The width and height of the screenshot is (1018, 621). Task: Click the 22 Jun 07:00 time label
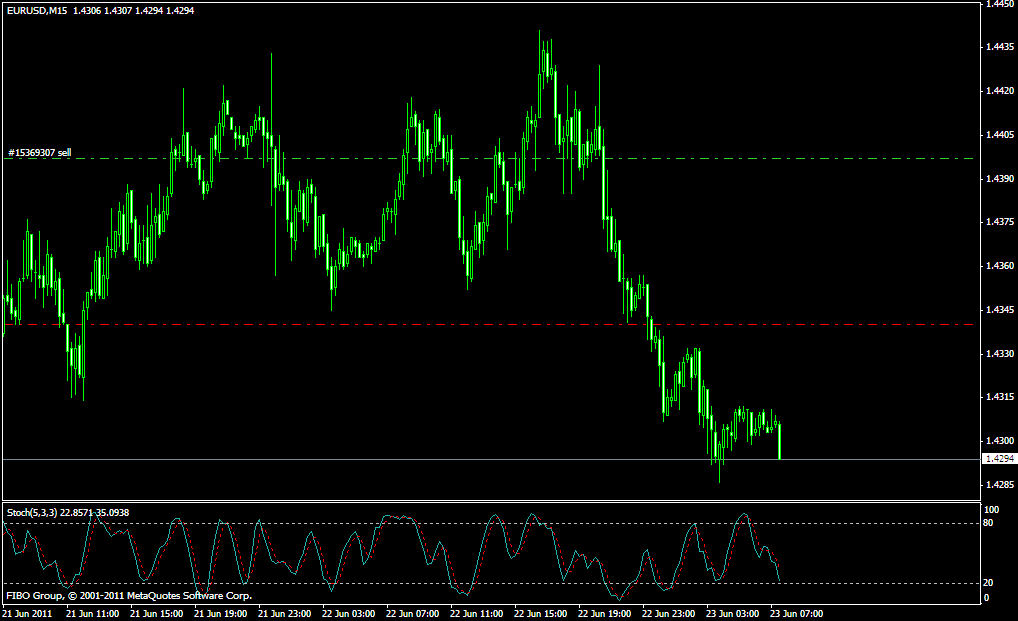(x=412, y=614)
